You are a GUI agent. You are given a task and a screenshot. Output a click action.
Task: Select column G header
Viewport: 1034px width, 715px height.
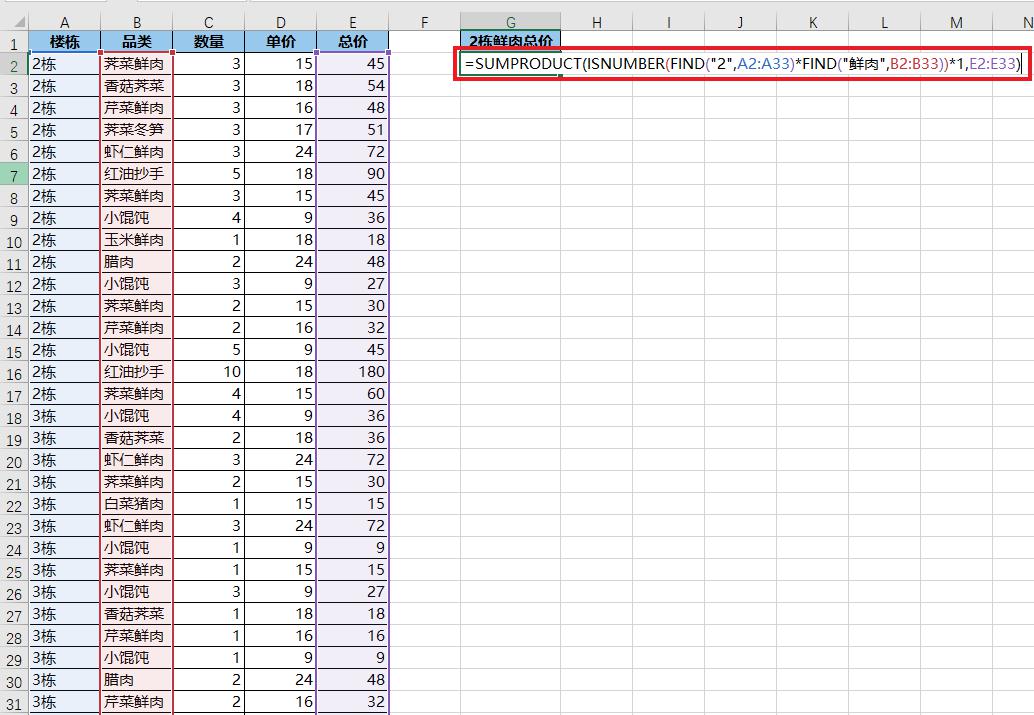510,22
